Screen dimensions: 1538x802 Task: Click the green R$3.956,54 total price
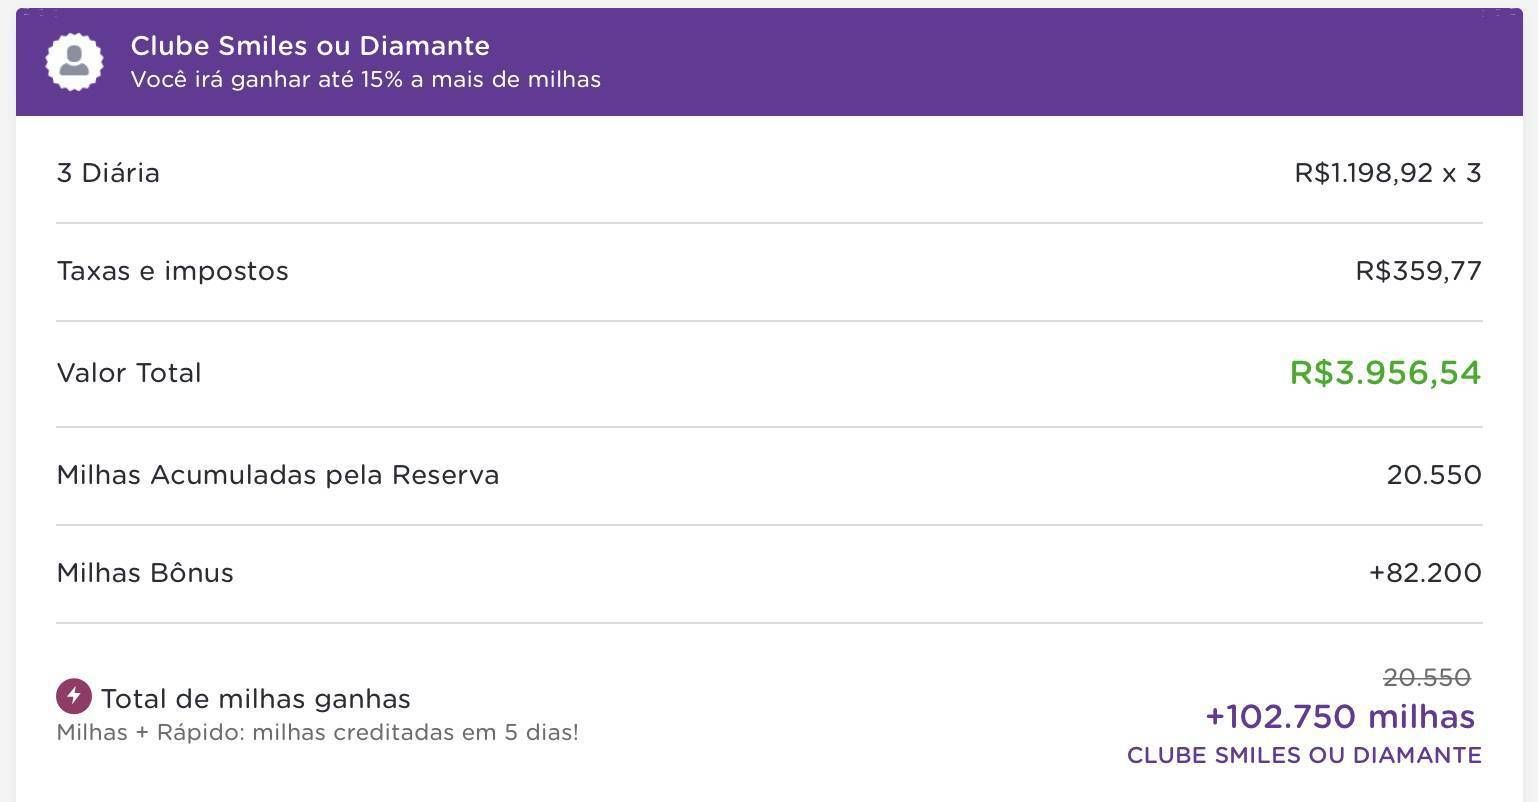1386,373
